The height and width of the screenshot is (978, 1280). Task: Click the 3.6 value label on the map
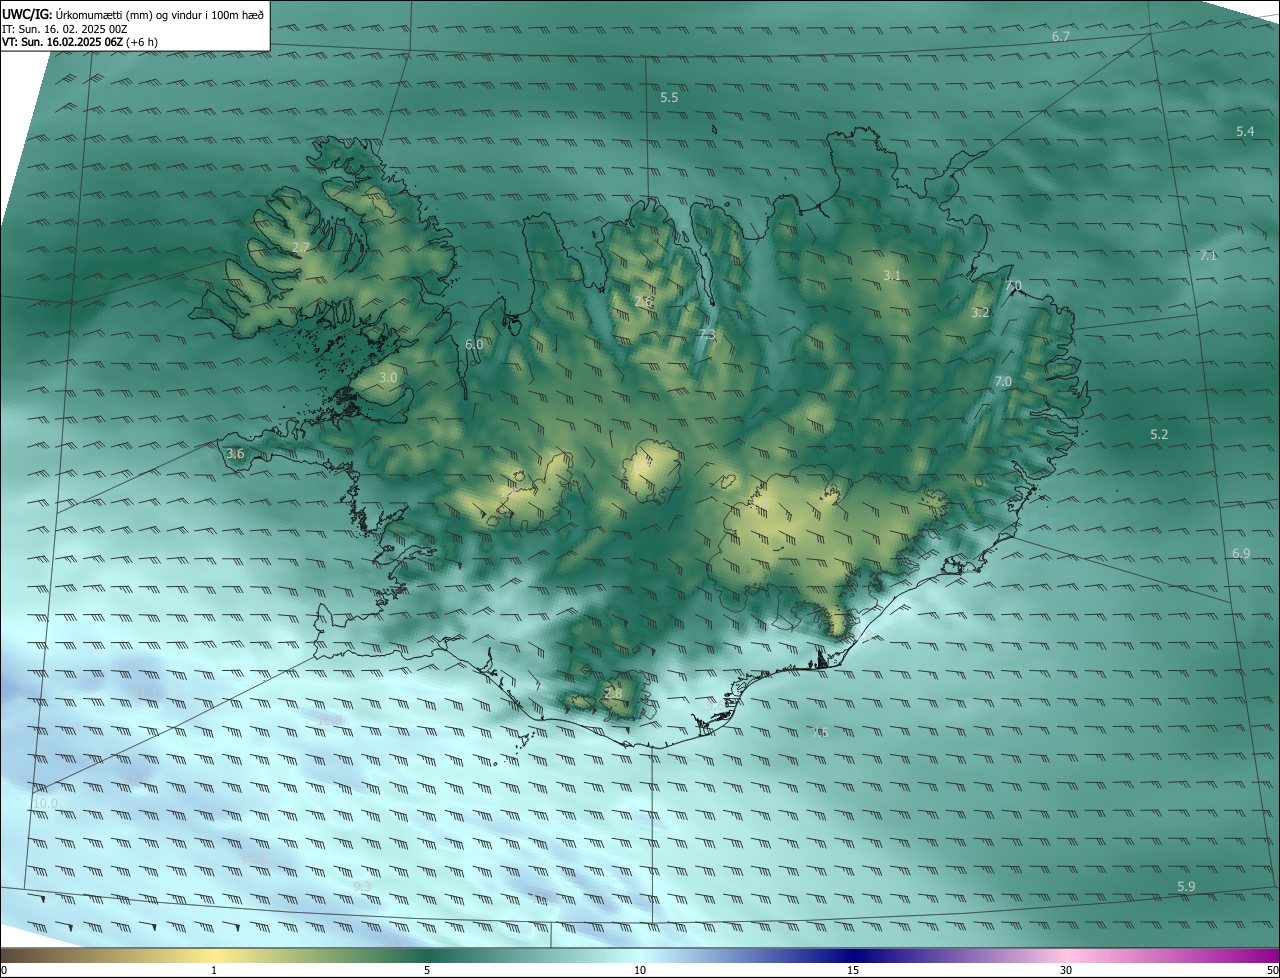(x=235, y=453)
